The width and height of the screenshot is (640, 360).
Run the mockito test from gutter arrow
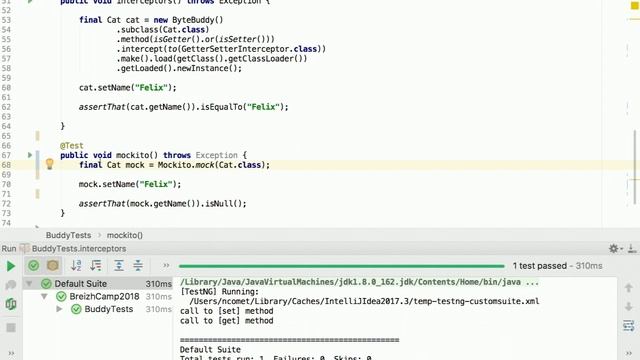click(30, 155)
